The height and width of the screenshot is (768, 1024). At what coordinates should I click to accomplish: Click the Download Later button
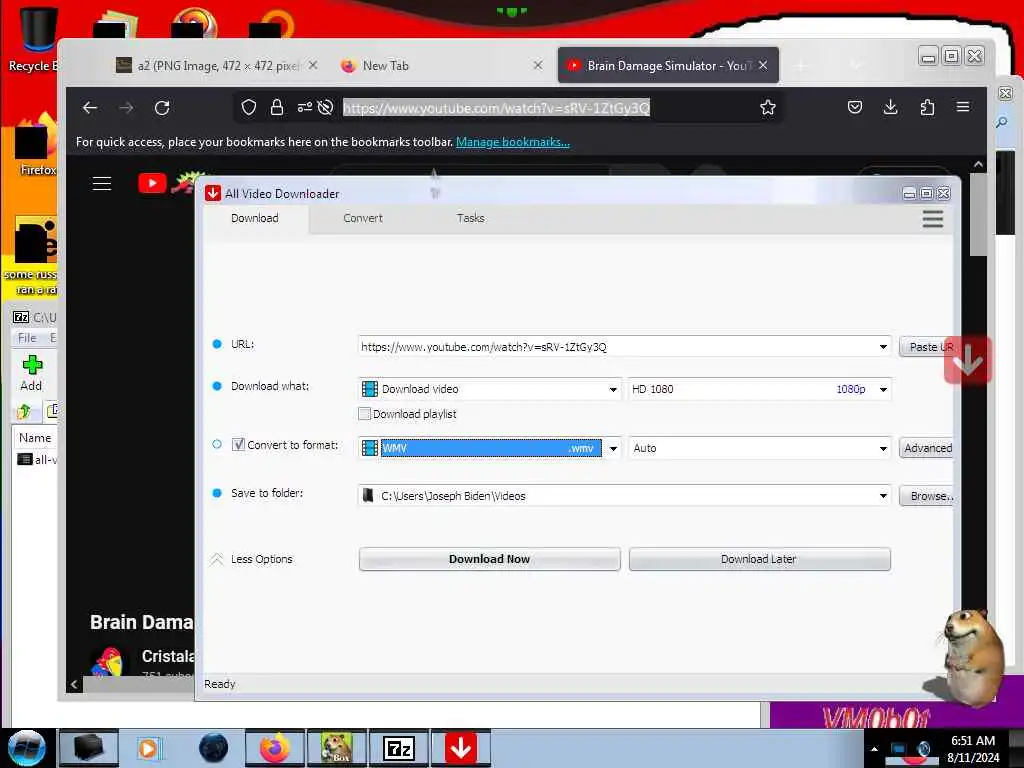click(759, 559)
